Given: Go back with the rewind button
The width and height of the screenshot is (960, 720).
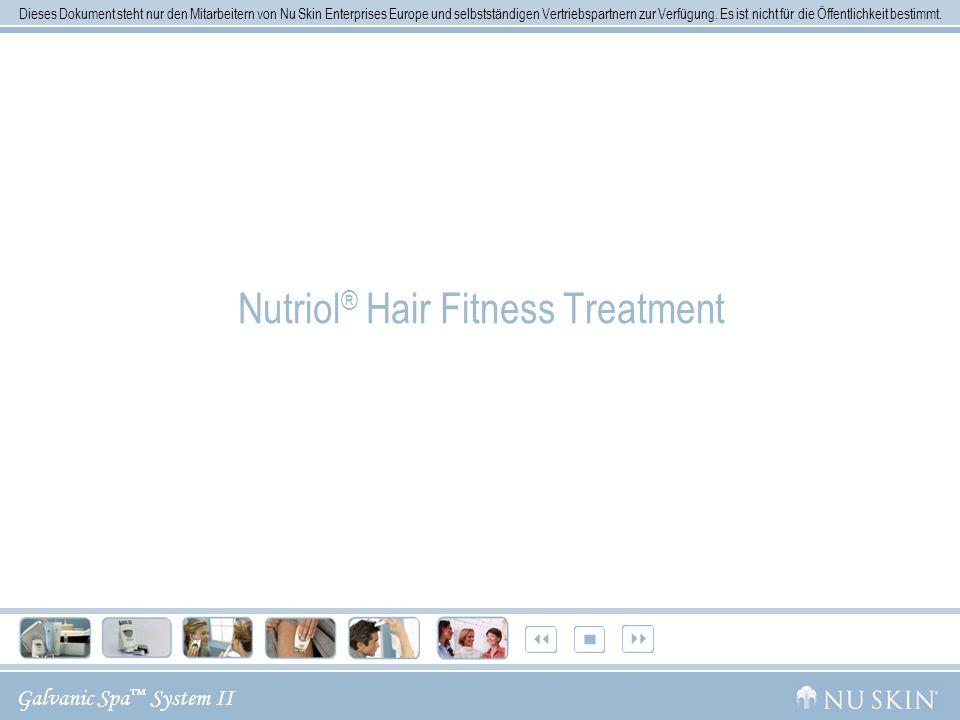Looking at the screenshot, I should click(x=541, y=639).
